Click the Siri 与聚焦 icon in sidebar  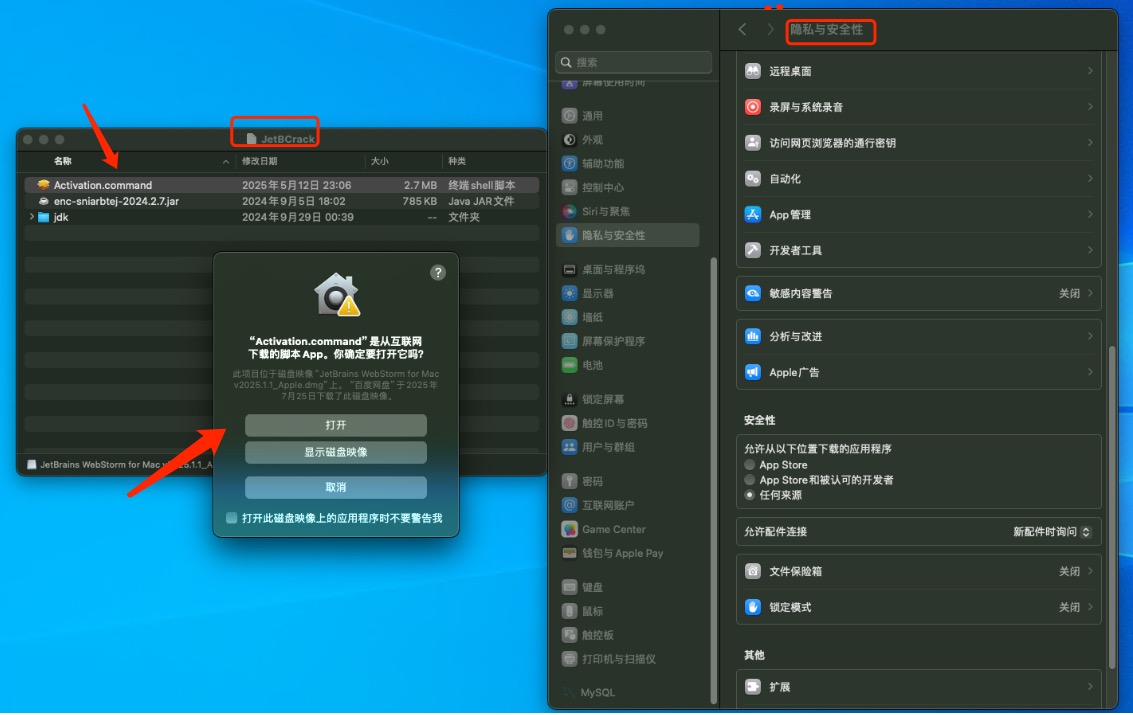click(569, 211)
